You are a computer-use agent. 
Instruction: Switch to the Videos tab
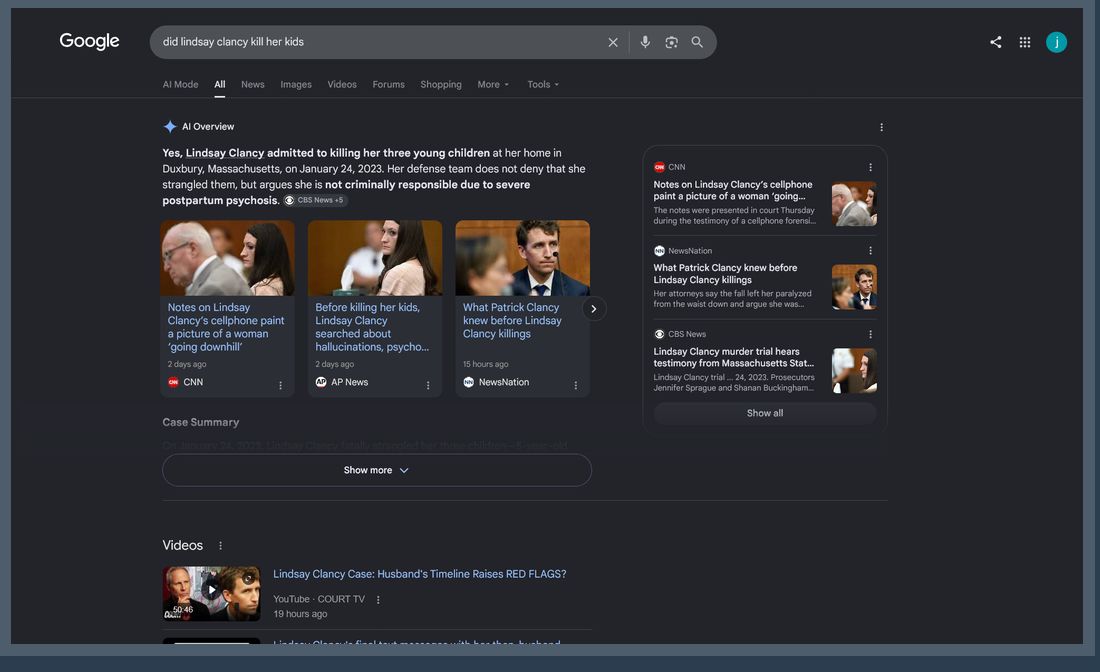pos(342,84)
